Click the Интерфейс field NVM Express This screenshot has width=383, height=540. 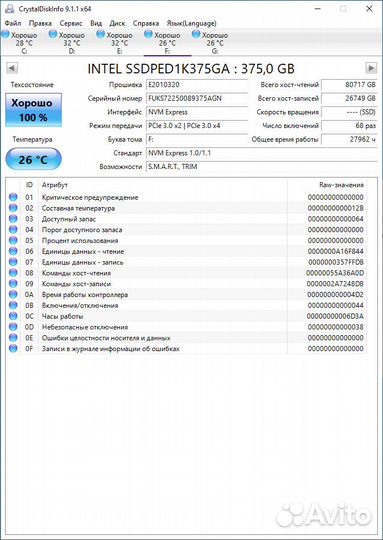tap(197, 112)
